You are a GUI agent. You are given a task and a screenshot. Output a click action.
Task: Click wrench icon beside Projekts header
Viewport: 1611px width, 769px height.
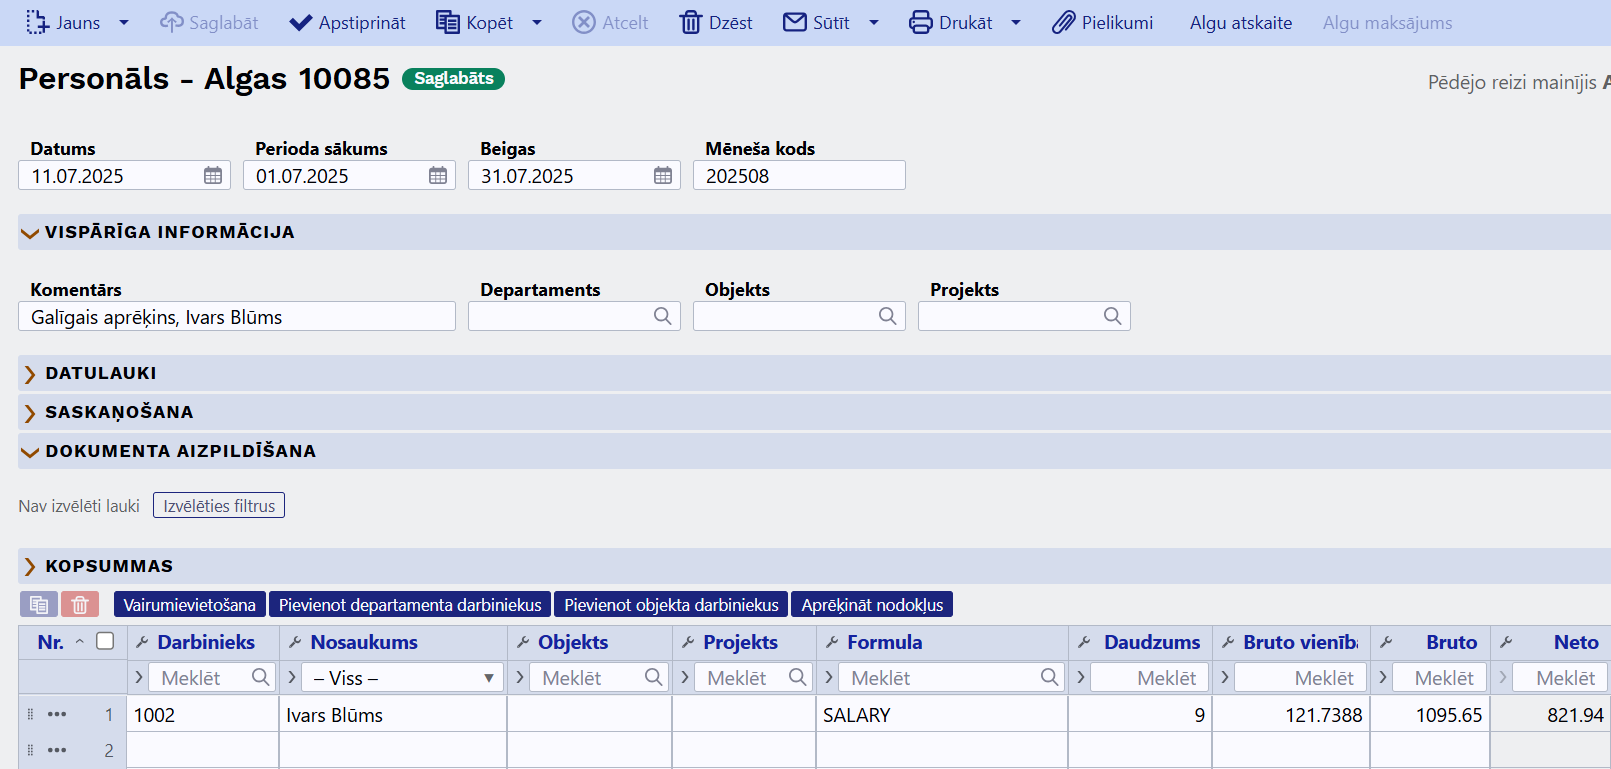688,642
